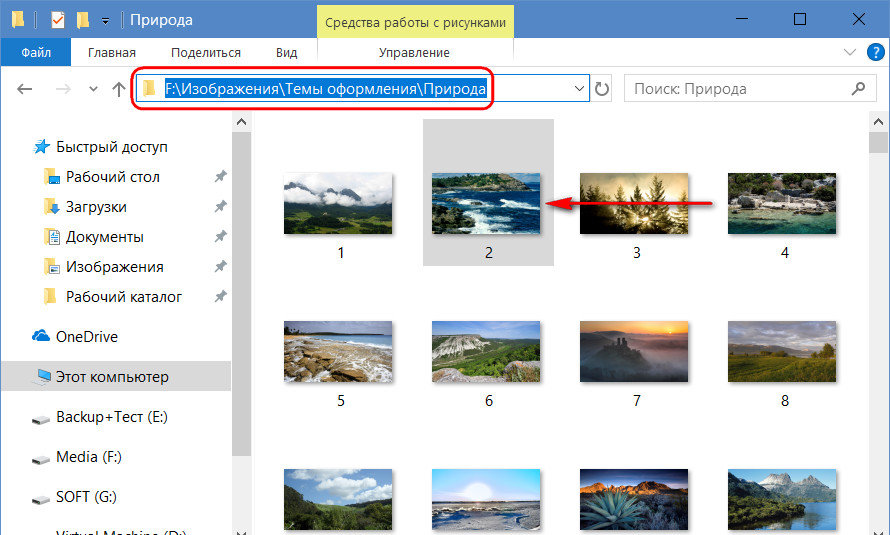Click the Backup+Тест (E:) drive icon
Image resolution: width=890 pixels, height=535 pixels.
point(41,419)
